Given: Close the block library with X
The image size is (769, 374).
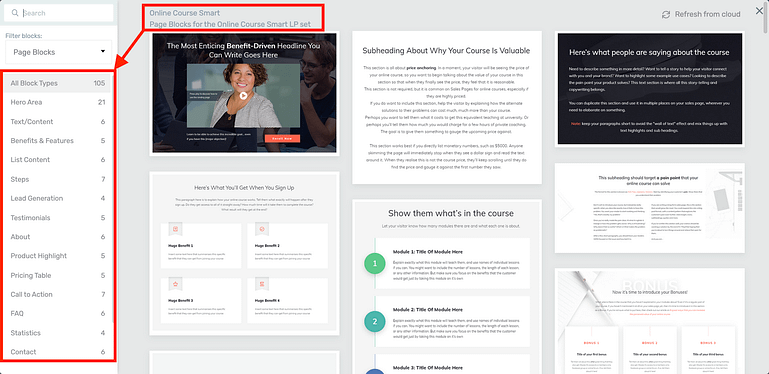Looking at the screenshot, I should [x=759, y=11].
